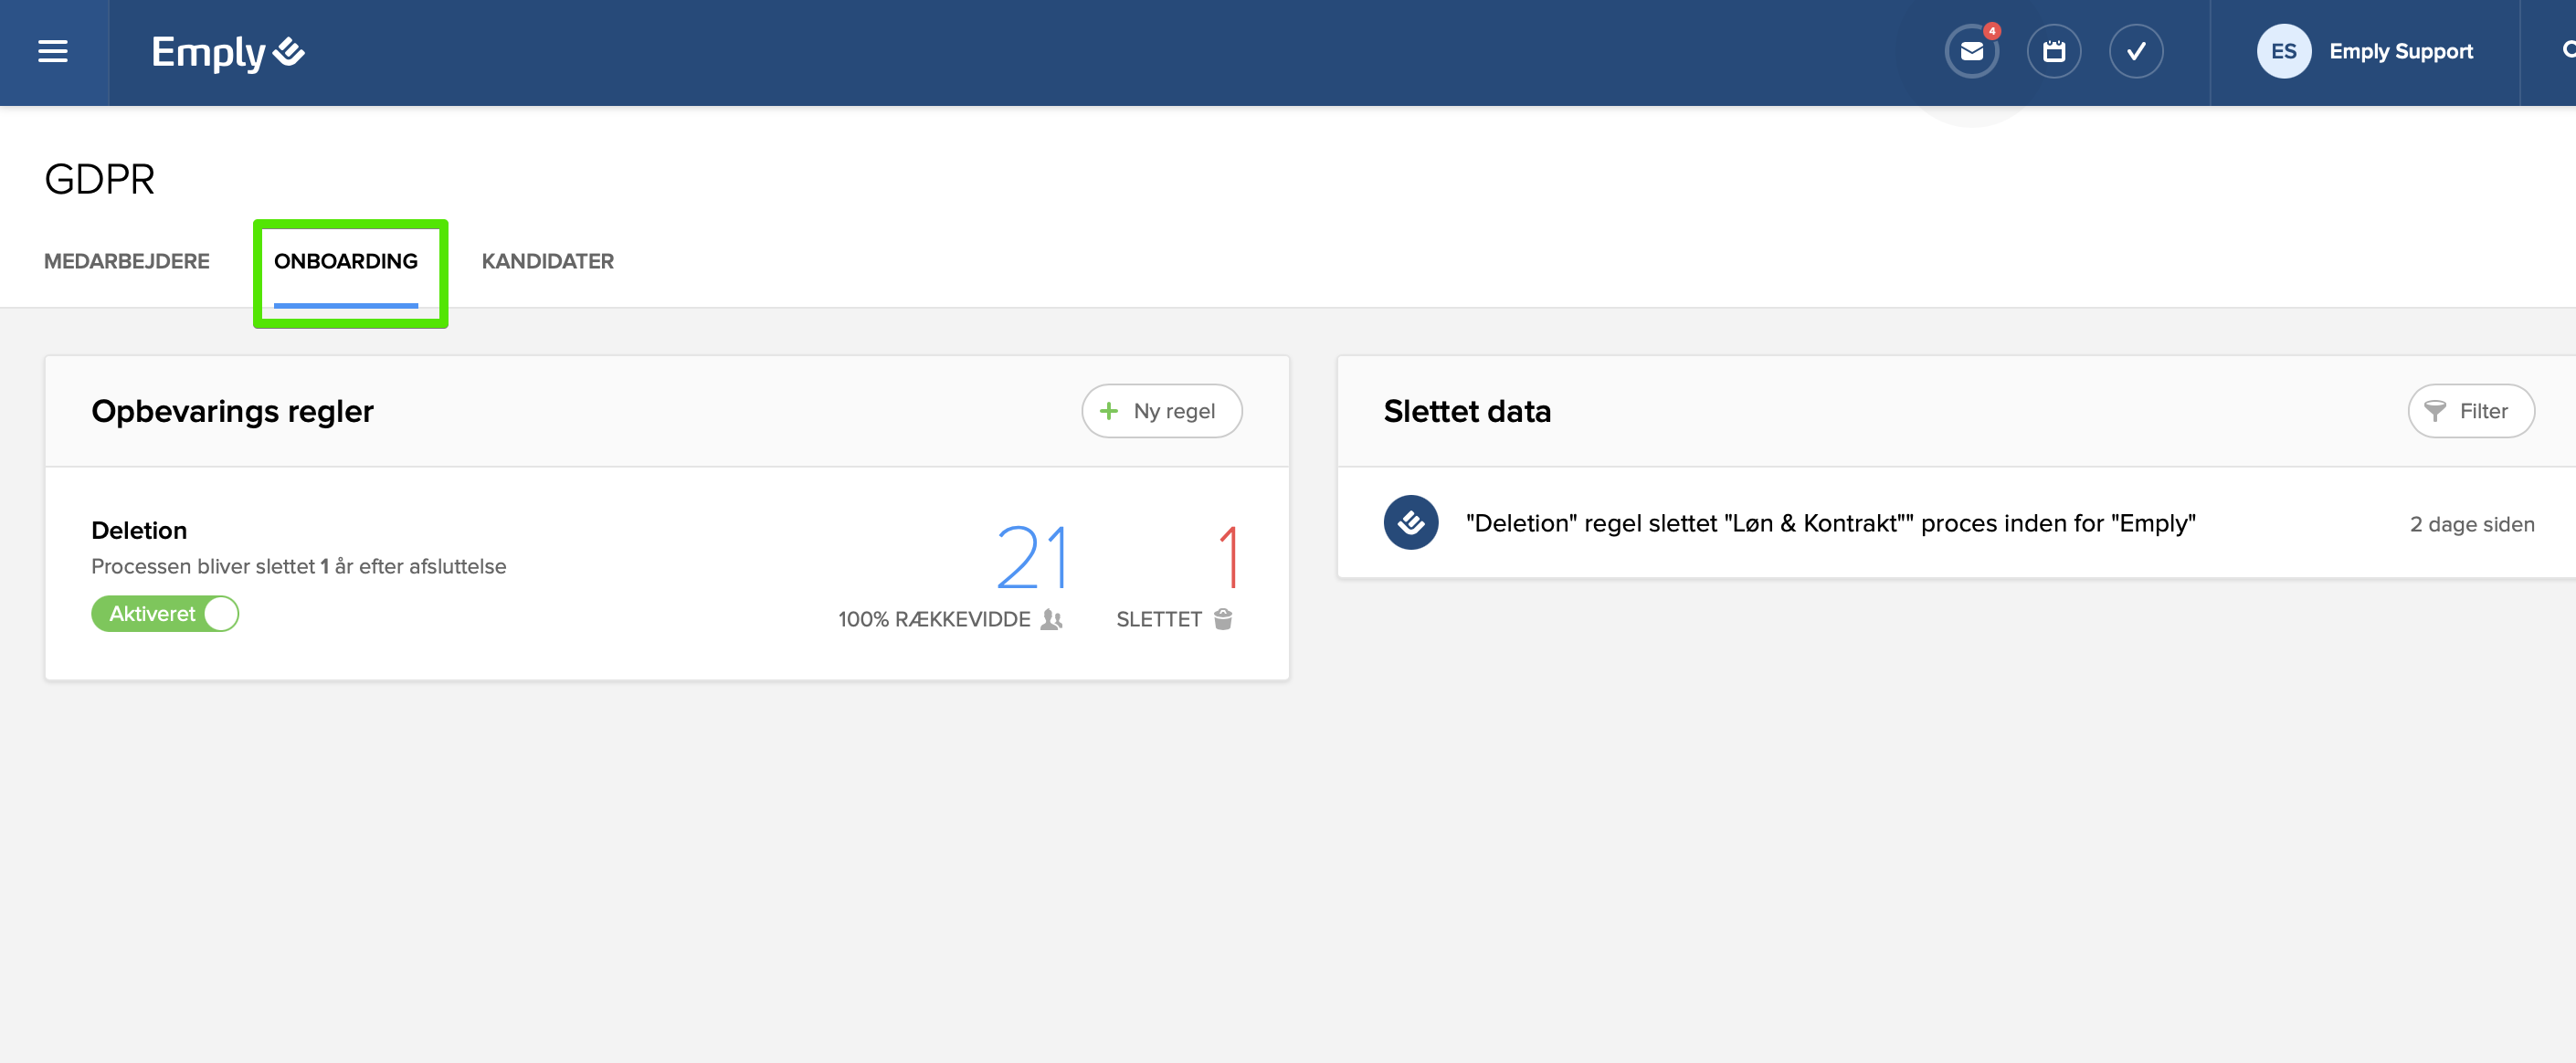2576x1063 pixels.
Task: Click the 21 reach count number
Action: click(1031, 557)
